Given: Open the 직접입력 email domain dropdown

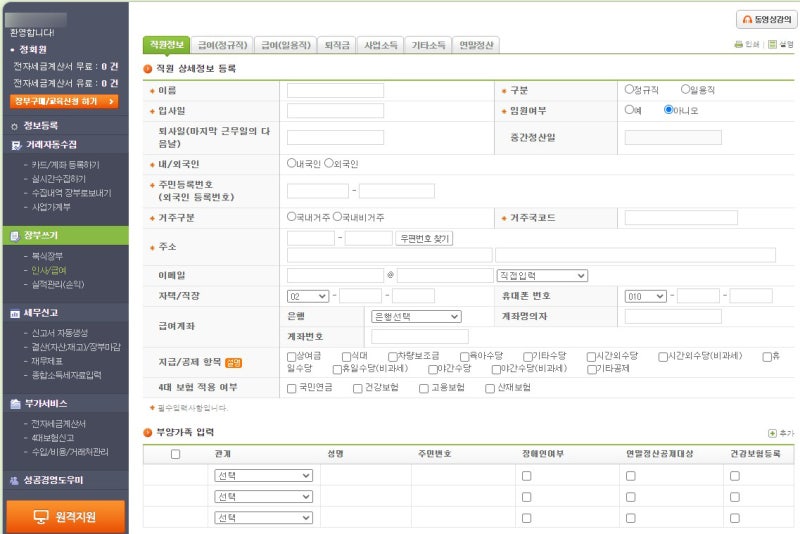Looking at the screenshot, I should [x=542, y=276].
